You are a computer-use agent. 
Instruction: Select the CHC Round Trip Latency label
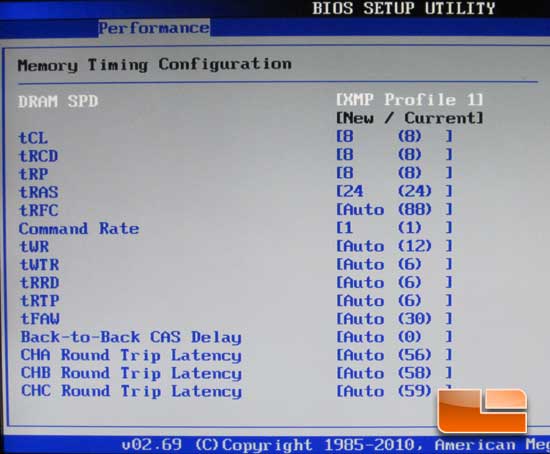pyautogui.click(x=132, y=391)
